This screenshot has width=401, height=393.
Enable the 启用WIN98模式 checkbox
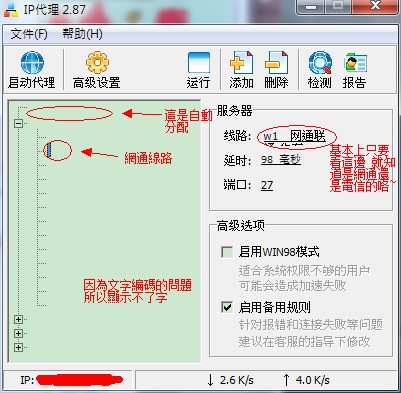(x=227, y=252)
